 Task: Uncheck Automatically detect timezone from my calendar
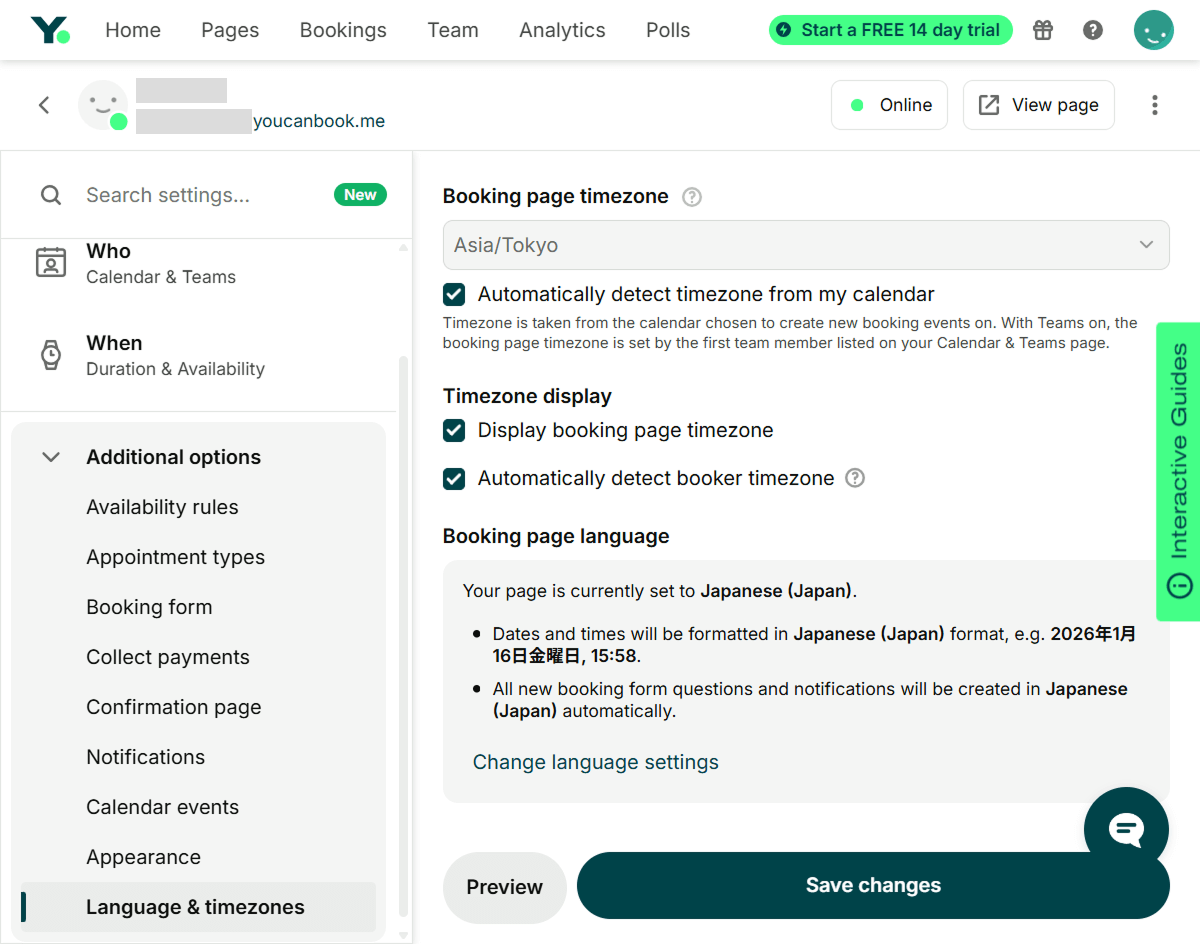[454, 294]
